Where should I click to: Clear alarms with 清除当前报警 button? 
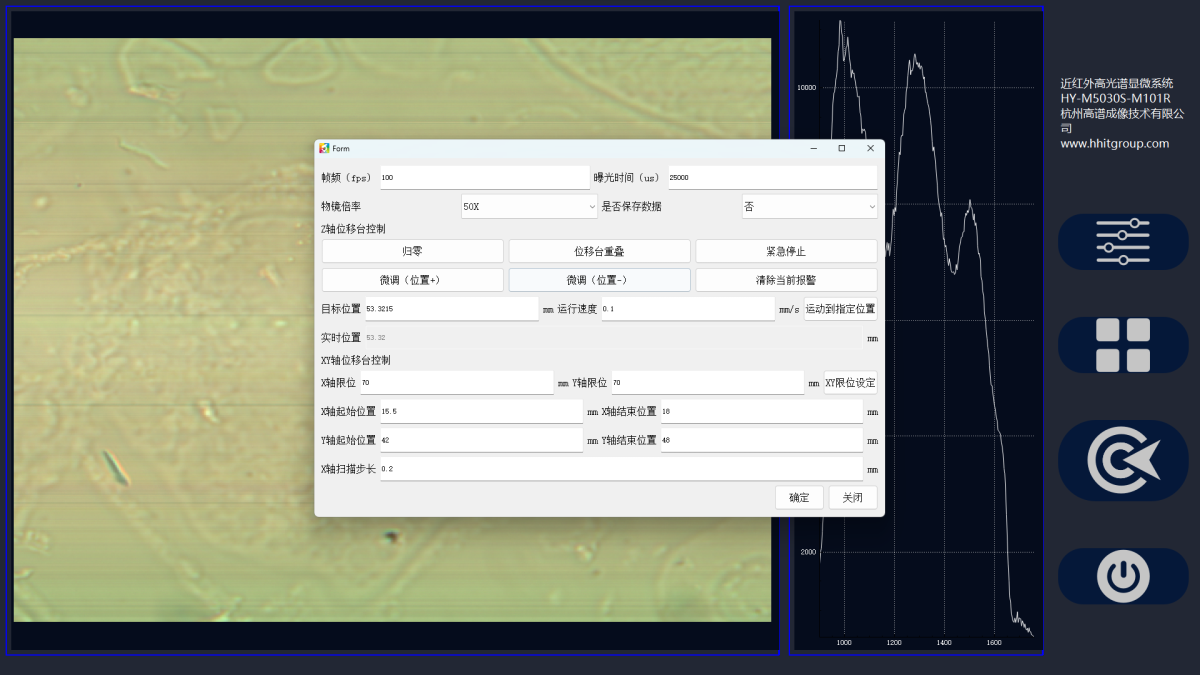click(x=784, y=279)
